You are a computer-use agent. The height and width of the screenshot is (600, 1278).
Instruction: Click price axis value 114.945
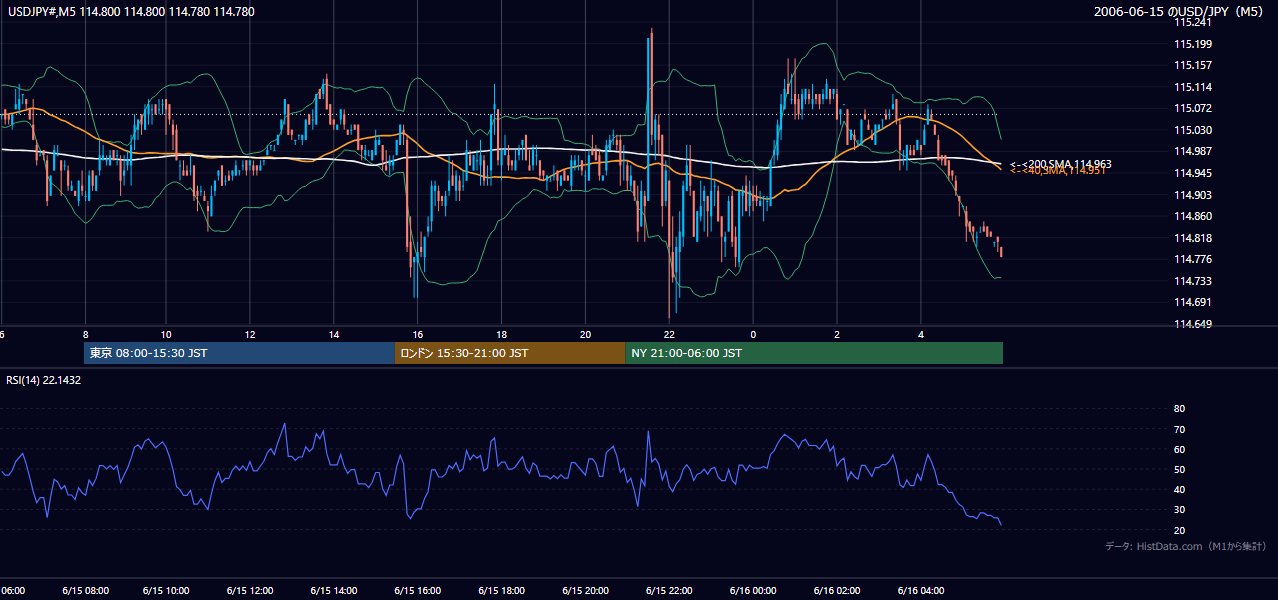1192,173
